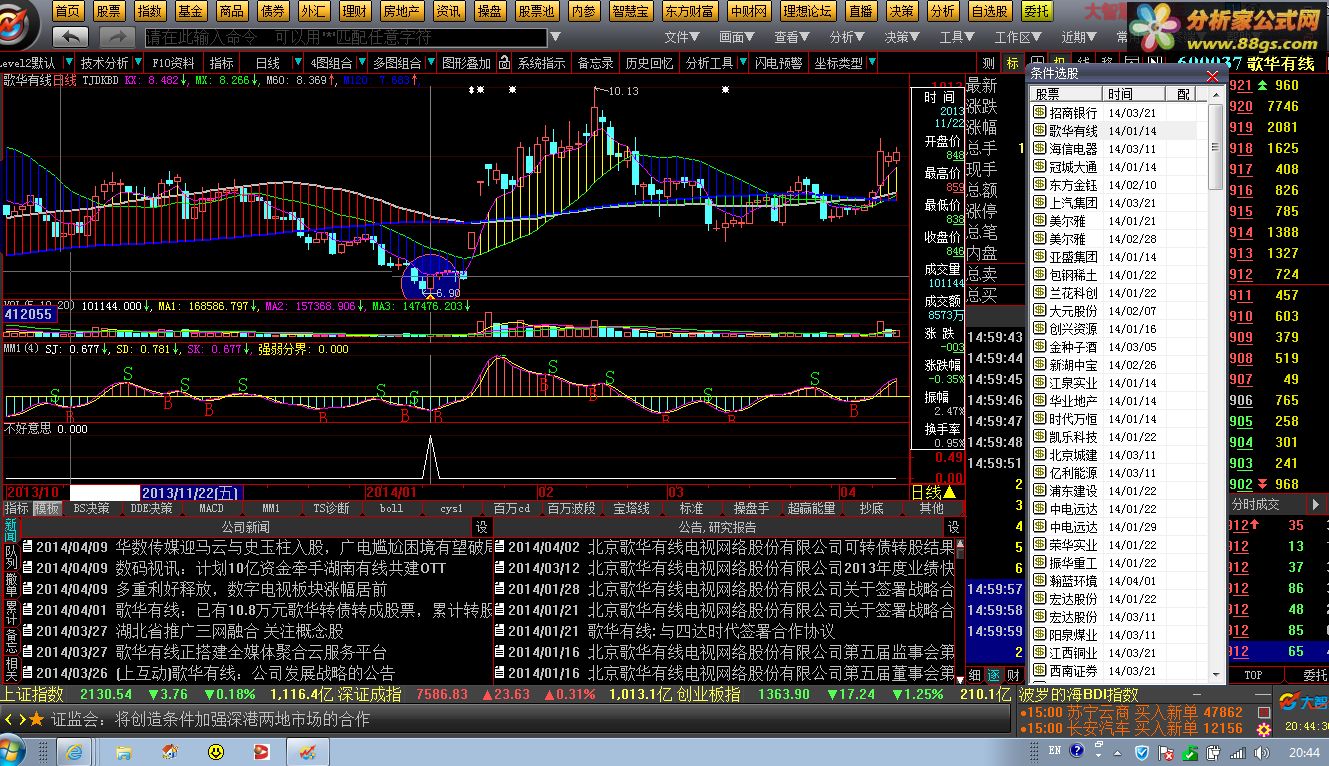
Task: Click the 基金 top navigation button
Action: (191, 11)
